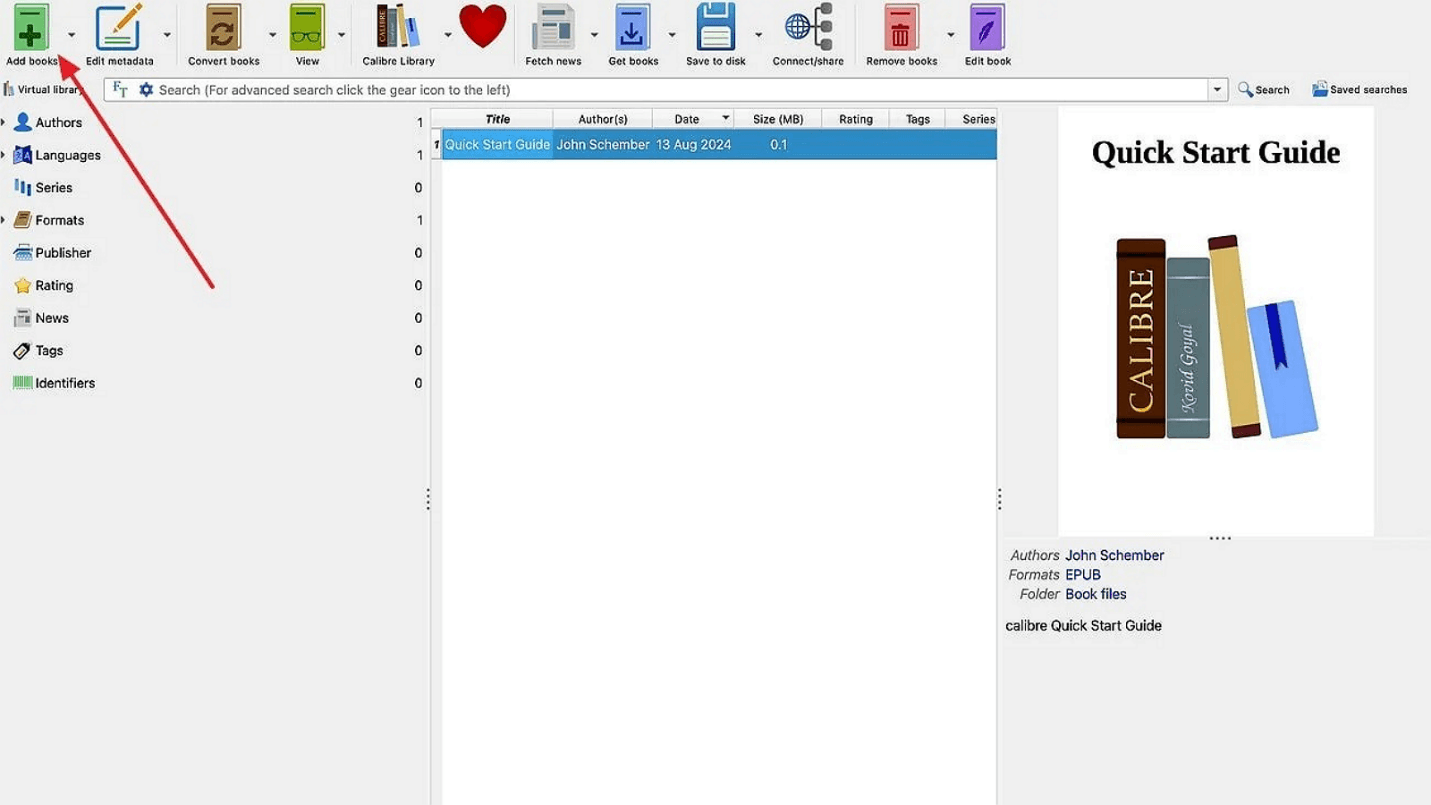The height and width of the screenshot is (805, 1431).
Task: Select the Tags category
Action: [x=38, y=350]
